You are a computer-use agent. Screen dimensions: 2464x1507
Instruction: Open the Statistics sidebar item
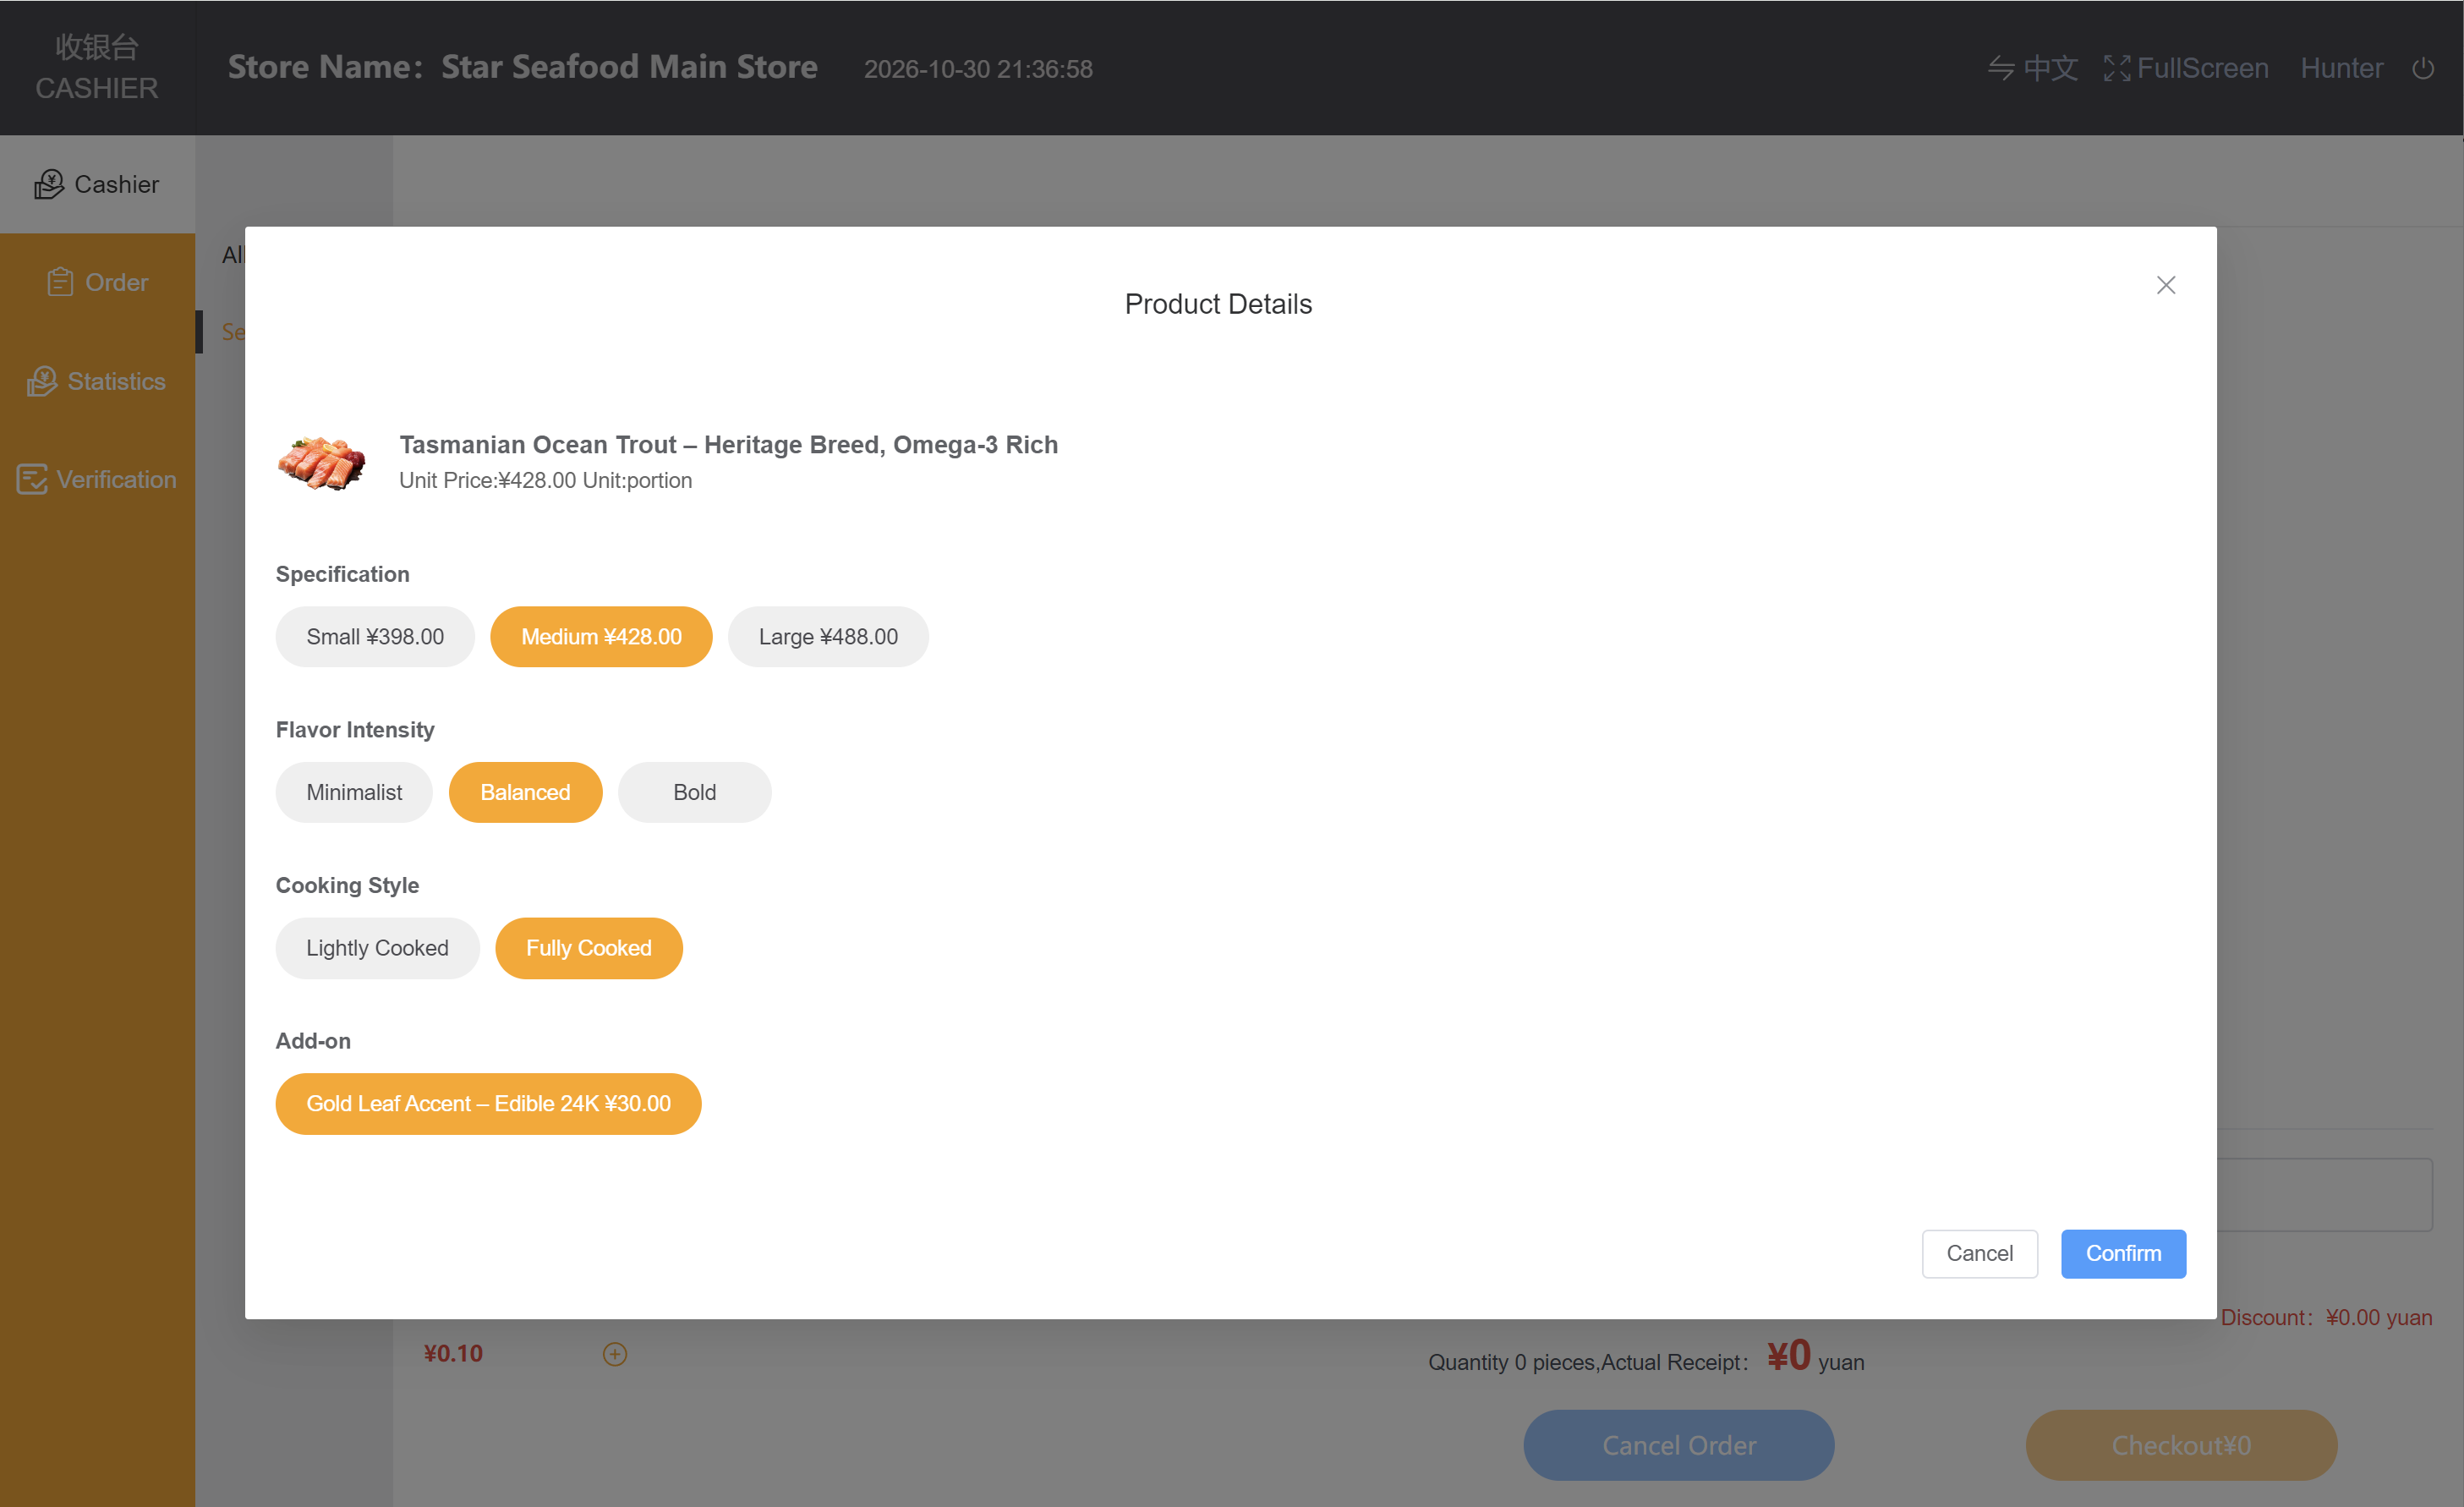tap(97, 381)
